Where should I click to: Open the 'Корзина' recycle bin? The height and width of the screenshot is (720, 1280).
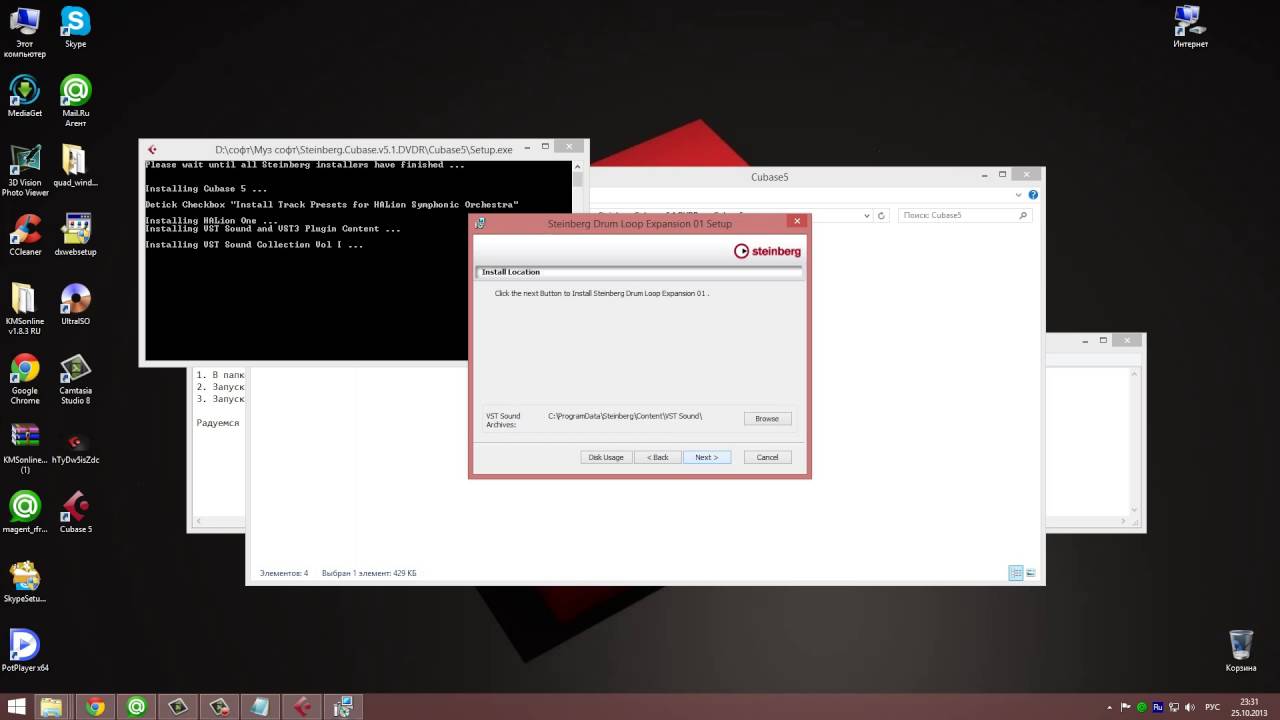point(1241,650)
